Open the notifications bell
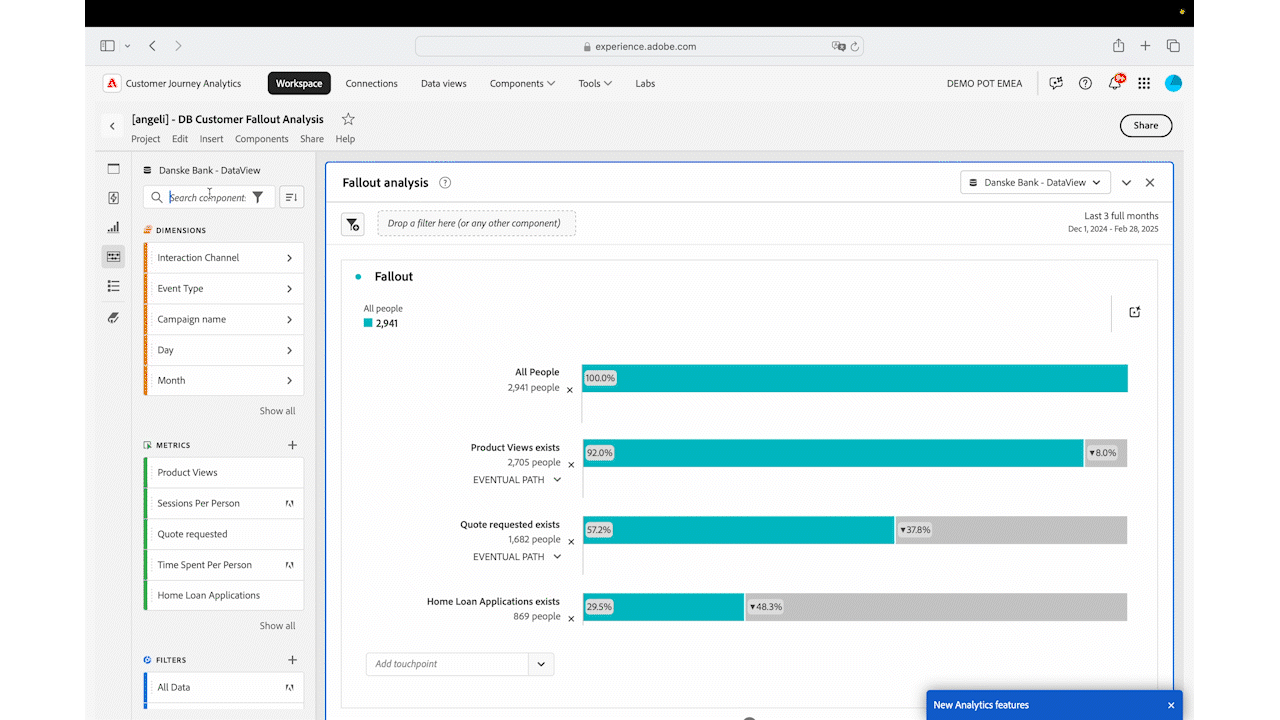1280x720 pixels. coord(1115,84)
